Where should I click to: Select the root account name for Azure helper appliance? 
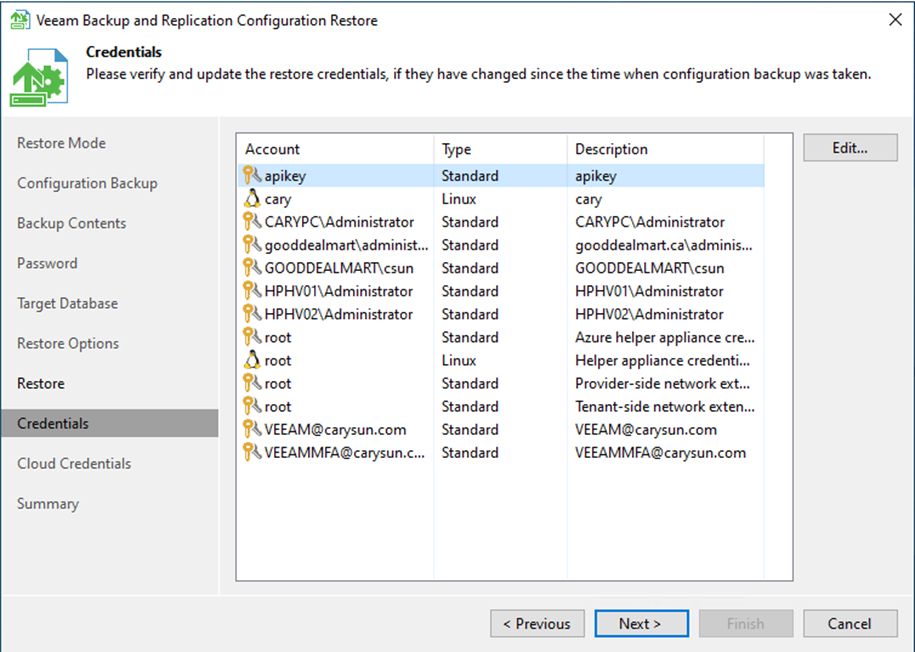[278, 337]
